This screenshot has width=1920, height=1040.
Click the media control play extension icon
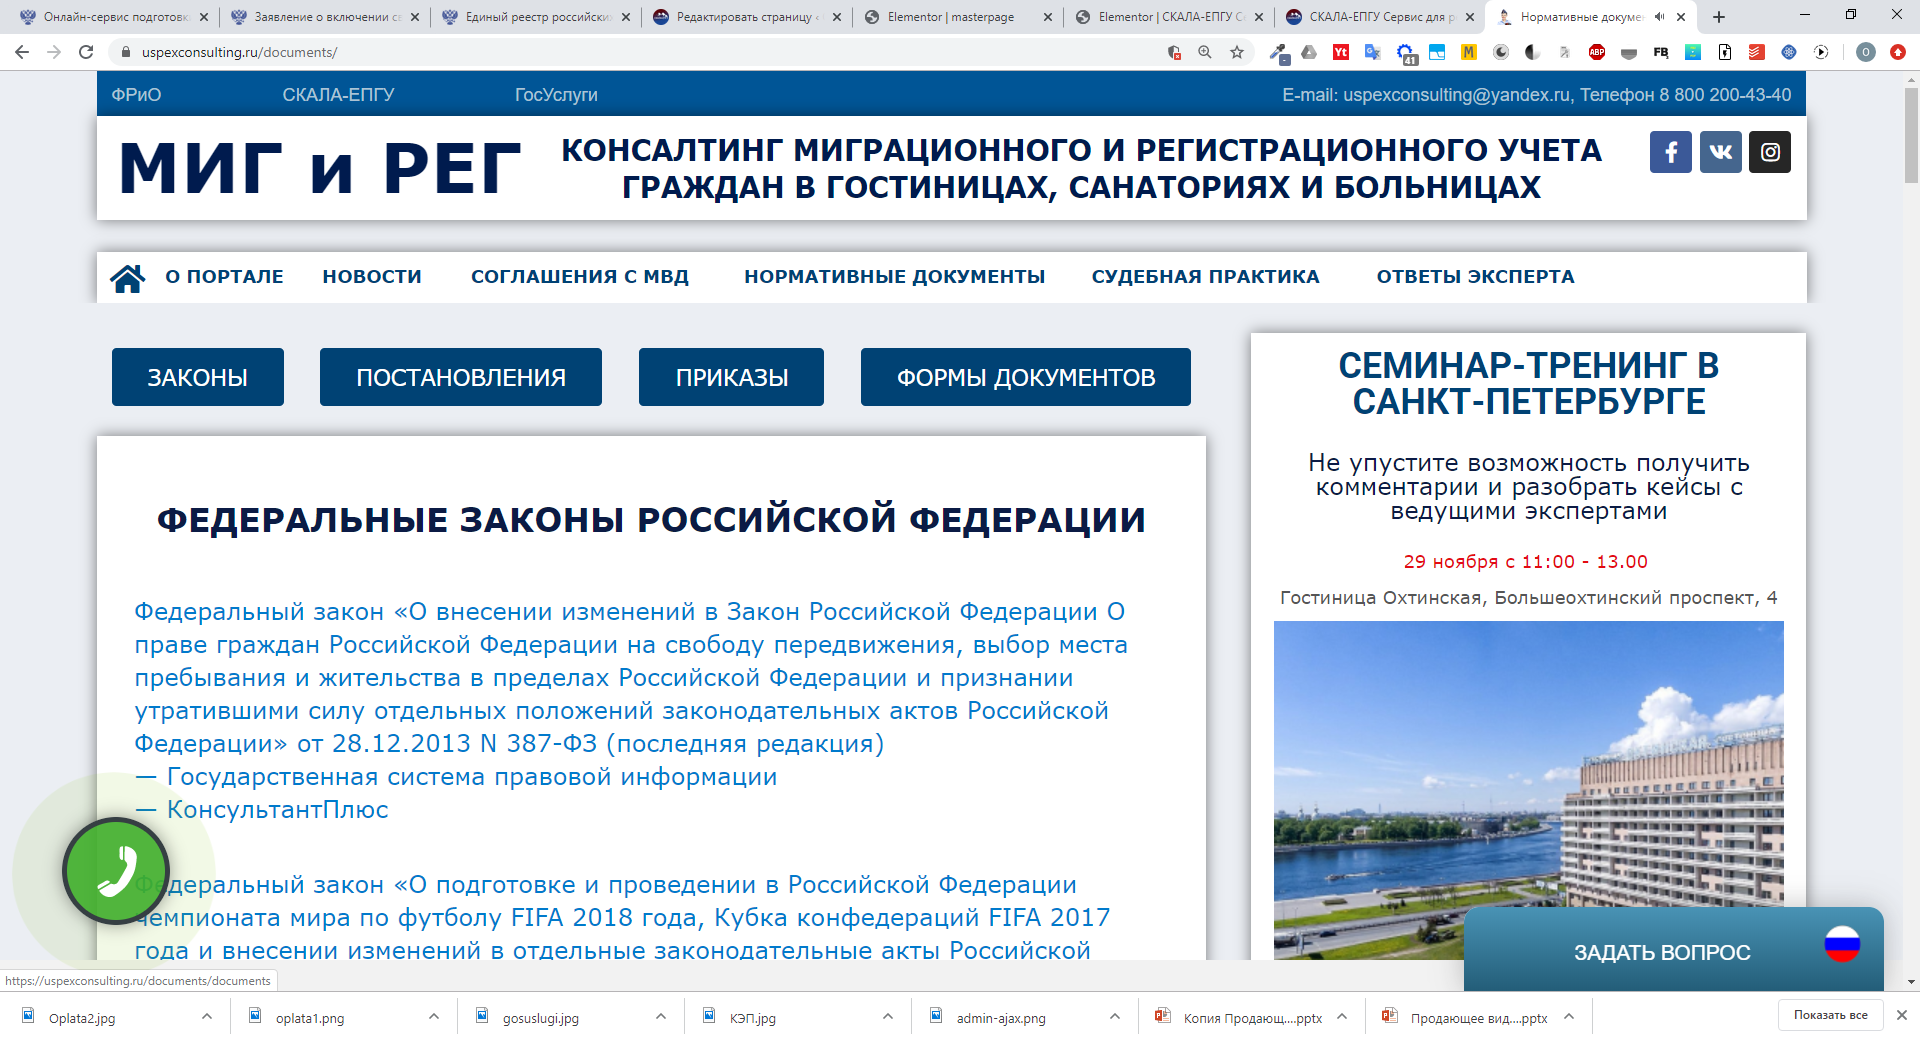1821,52
